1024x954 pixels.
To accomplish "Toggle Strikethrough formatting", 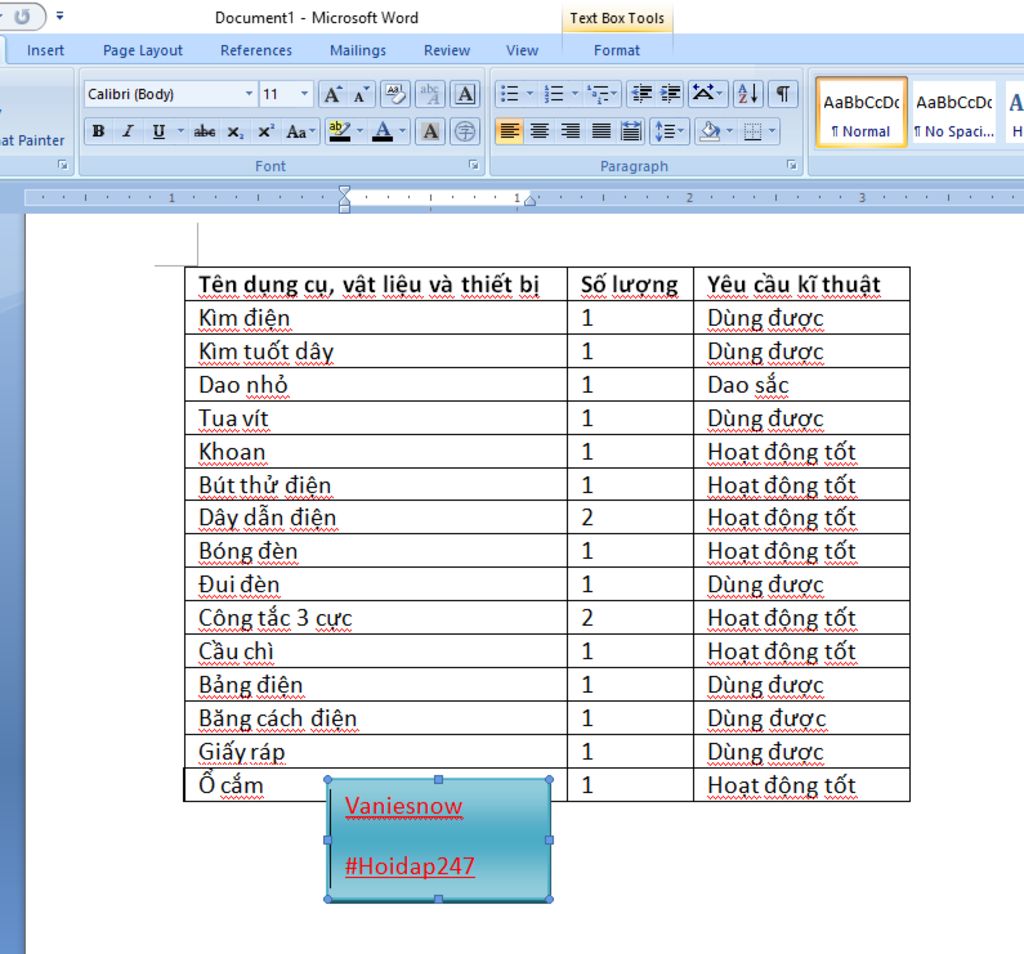I will click(x=204, y=131).
